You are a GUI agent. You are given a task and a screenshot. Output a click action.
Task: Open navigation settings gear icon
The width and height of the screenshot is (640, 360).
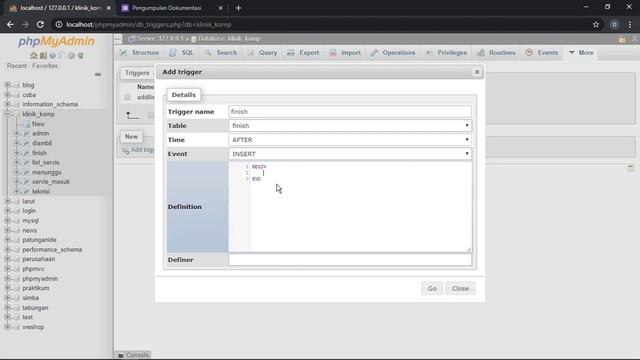click(x=71, y=56)
